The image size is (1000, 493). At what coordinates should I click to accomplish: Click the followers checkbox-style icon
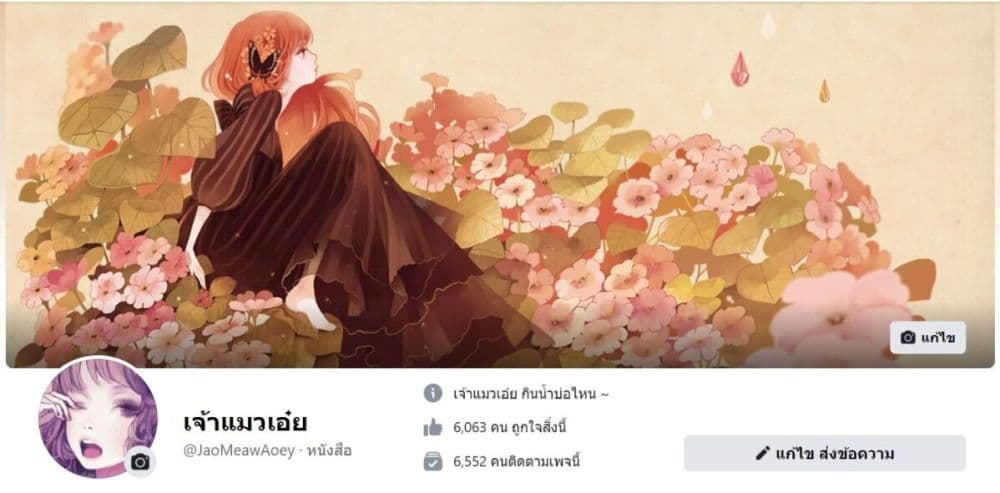pos(432,461)
